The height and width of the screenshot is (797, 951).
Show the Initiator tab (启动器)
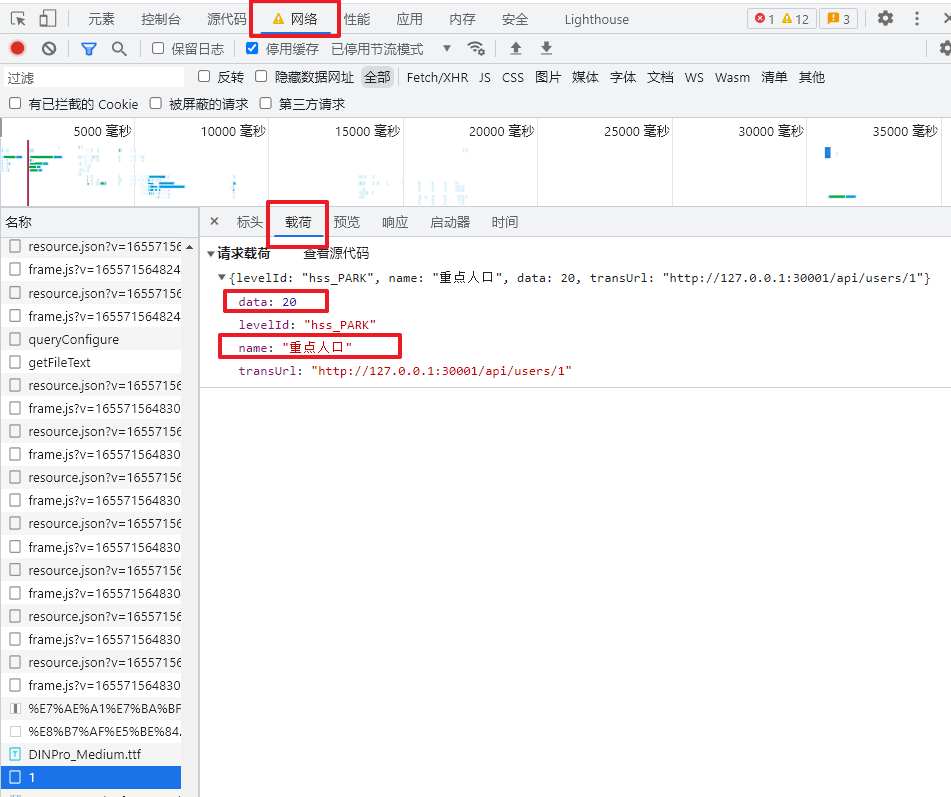pos(450,222)
